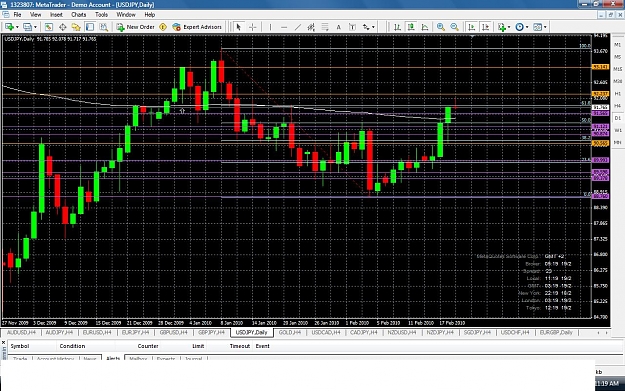The image size is (625, 391).
Task: Open the Strategy Tester magnifier icon
Action: pos(104,27)
